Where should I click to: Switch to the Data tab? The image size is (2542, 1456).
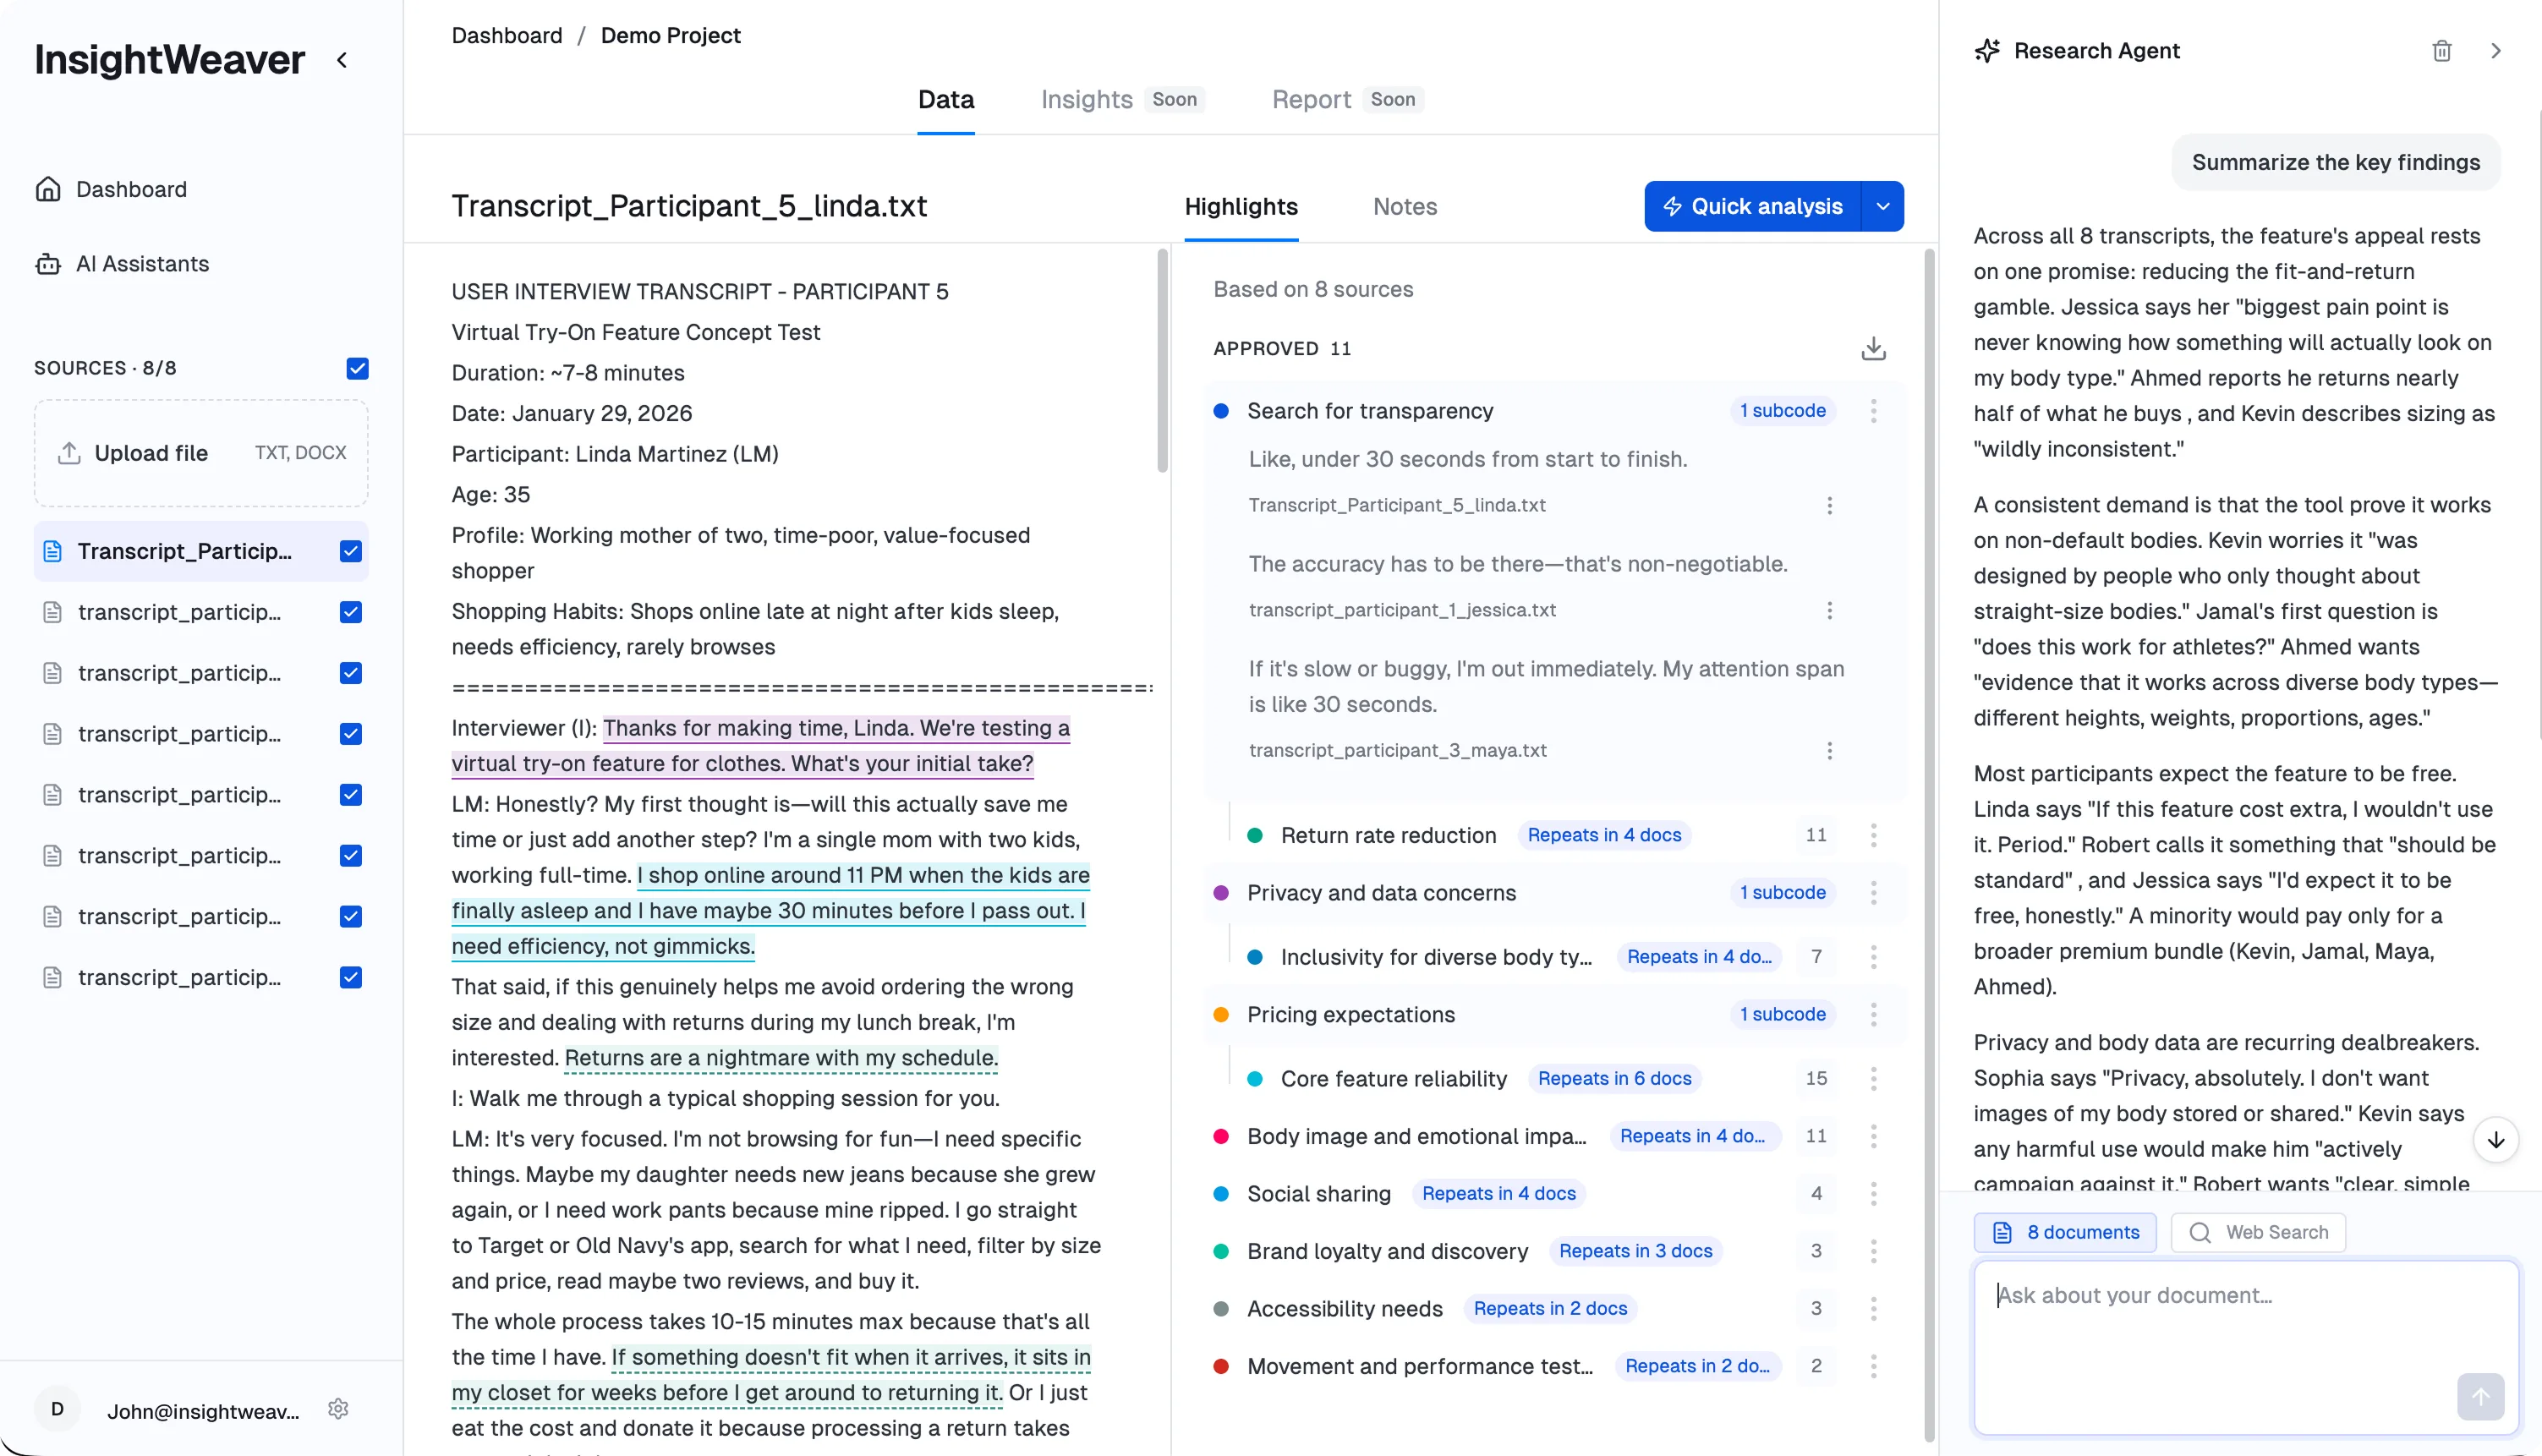click(x=946, y=100)
